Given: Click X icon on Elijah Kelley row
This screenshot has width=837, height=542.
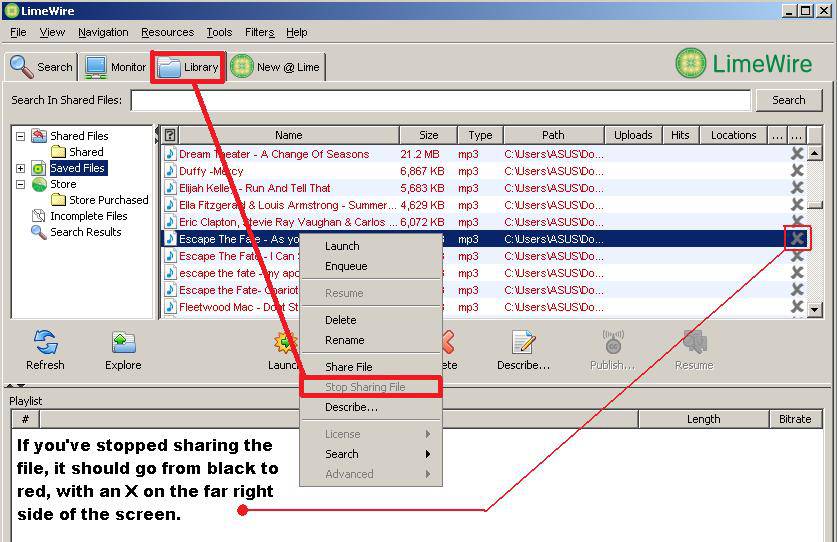Looking at the screenshot, I should point(797,188).
